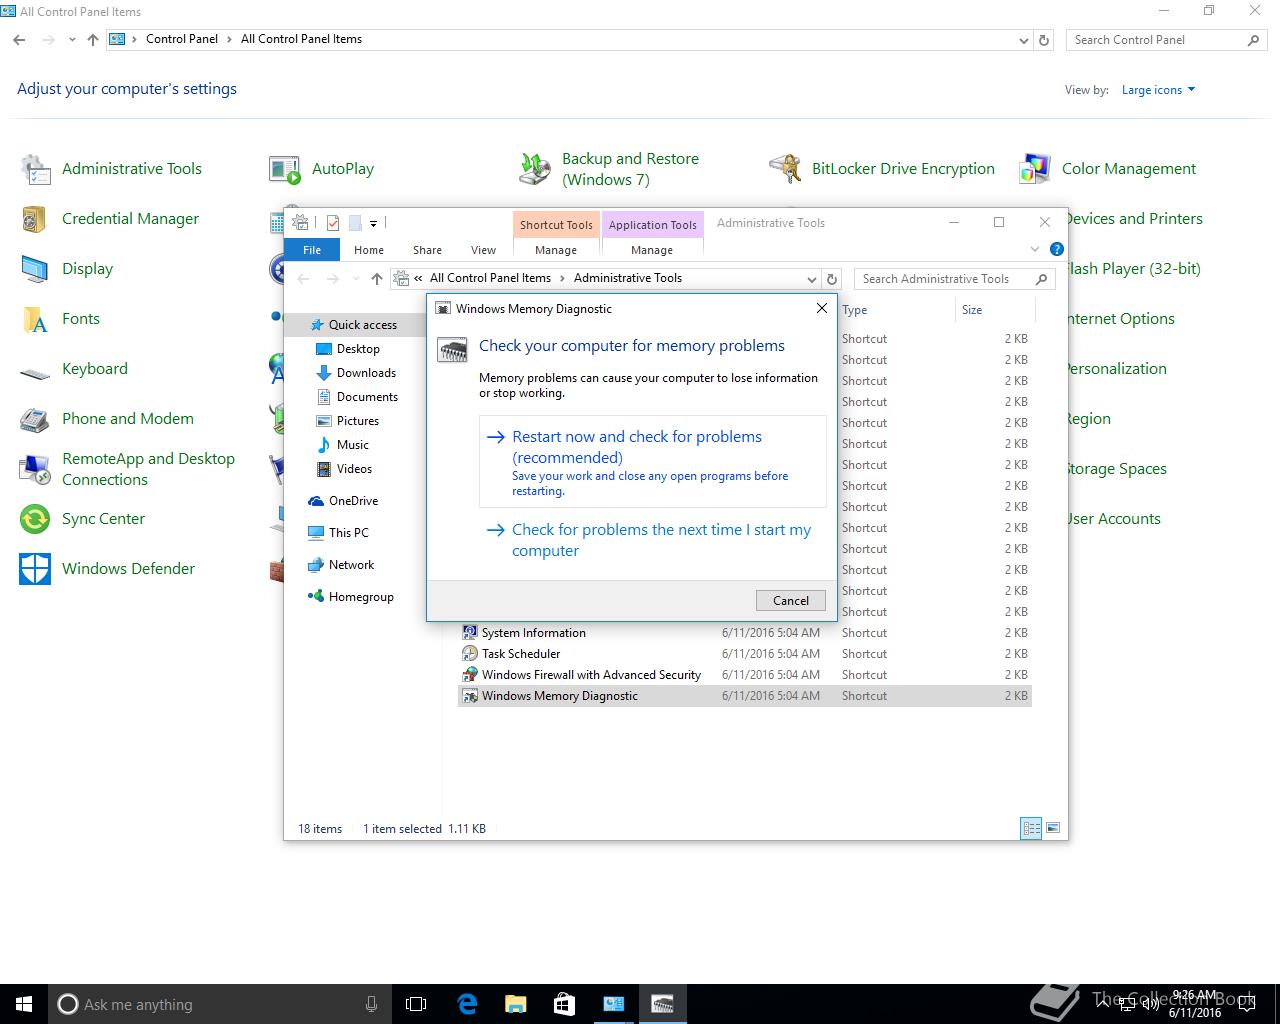The image size is (1280, 1024).
Task: Open the Home ribbon tab
Action: click(369, 250)
